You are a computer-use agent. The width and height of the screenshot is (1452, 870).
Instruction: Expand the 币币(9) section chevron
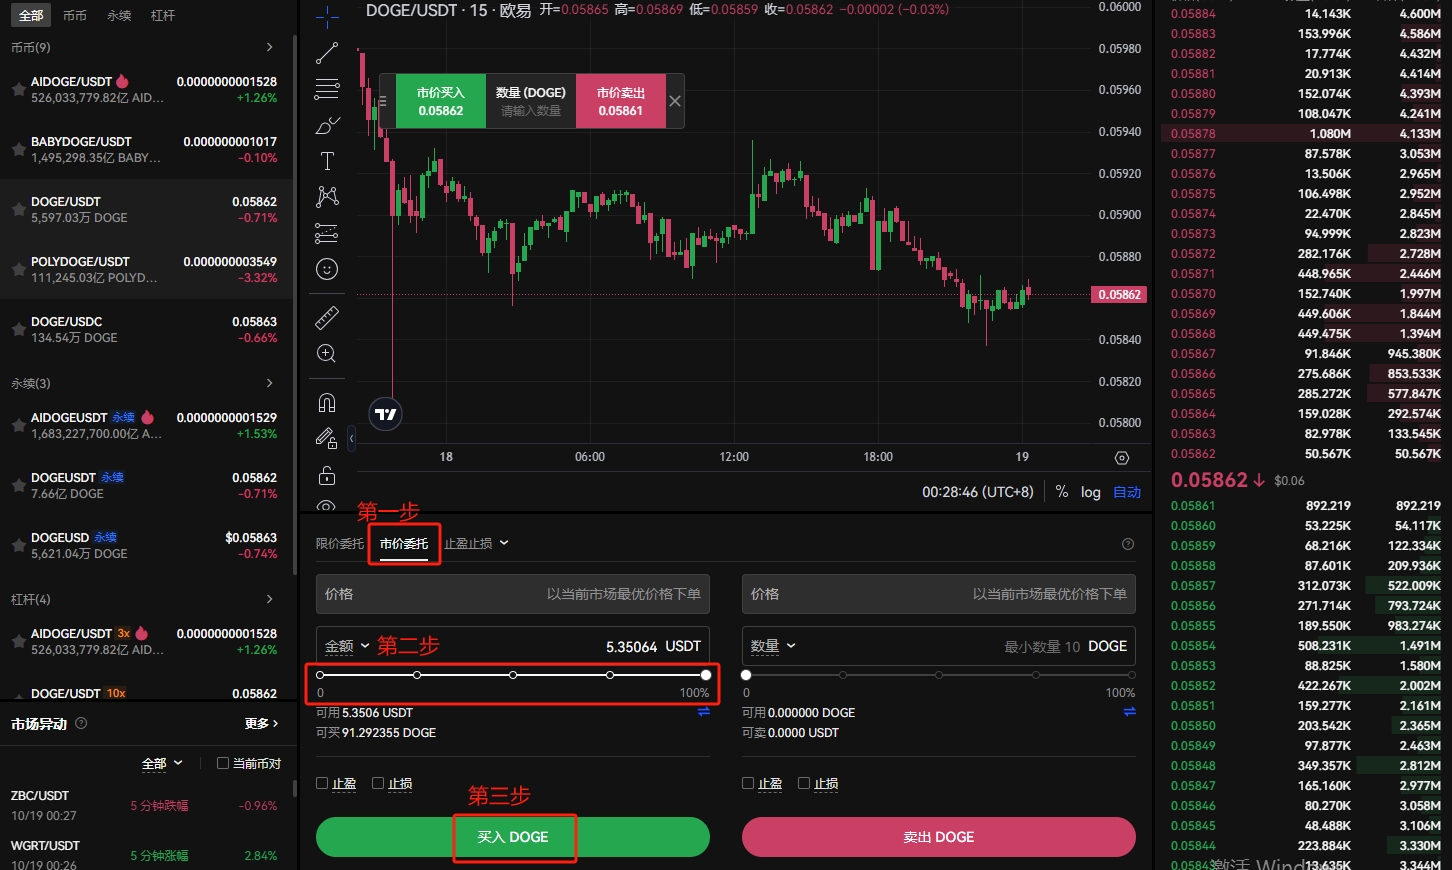point(270,47)
